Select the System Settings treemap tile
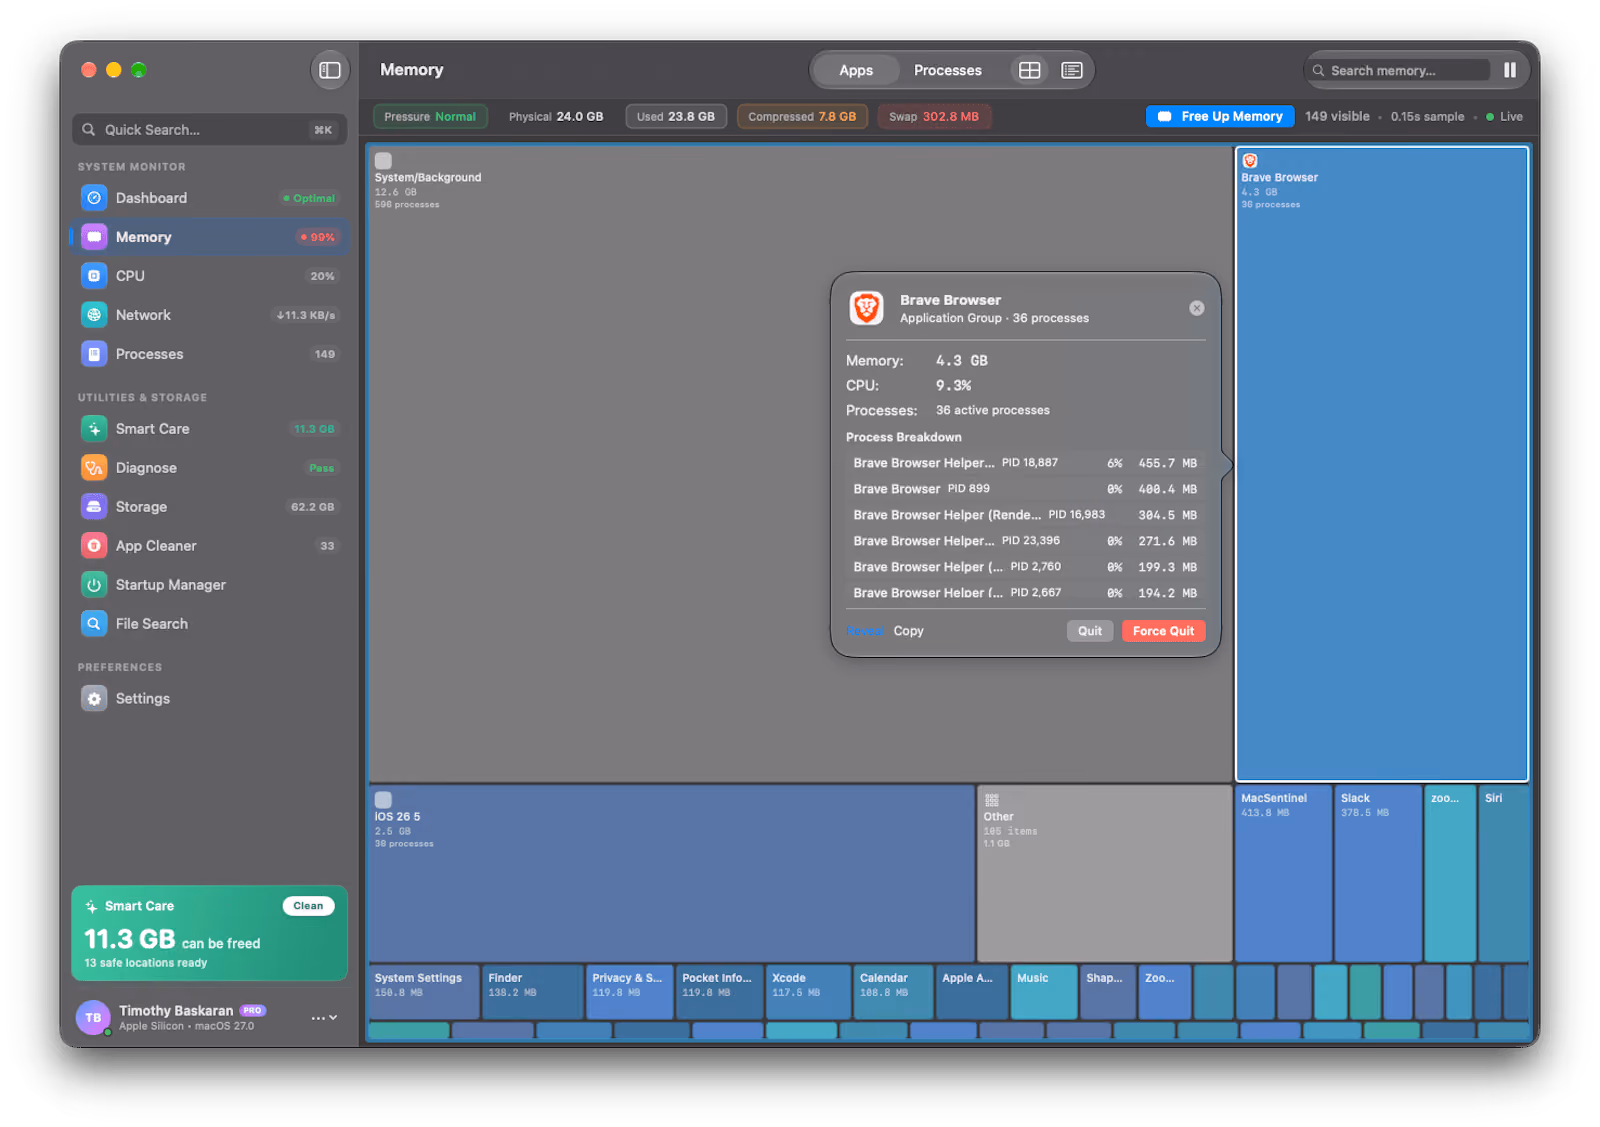Image resolution: width=1600 pixels, height=1127 pixels. (424, 992)
